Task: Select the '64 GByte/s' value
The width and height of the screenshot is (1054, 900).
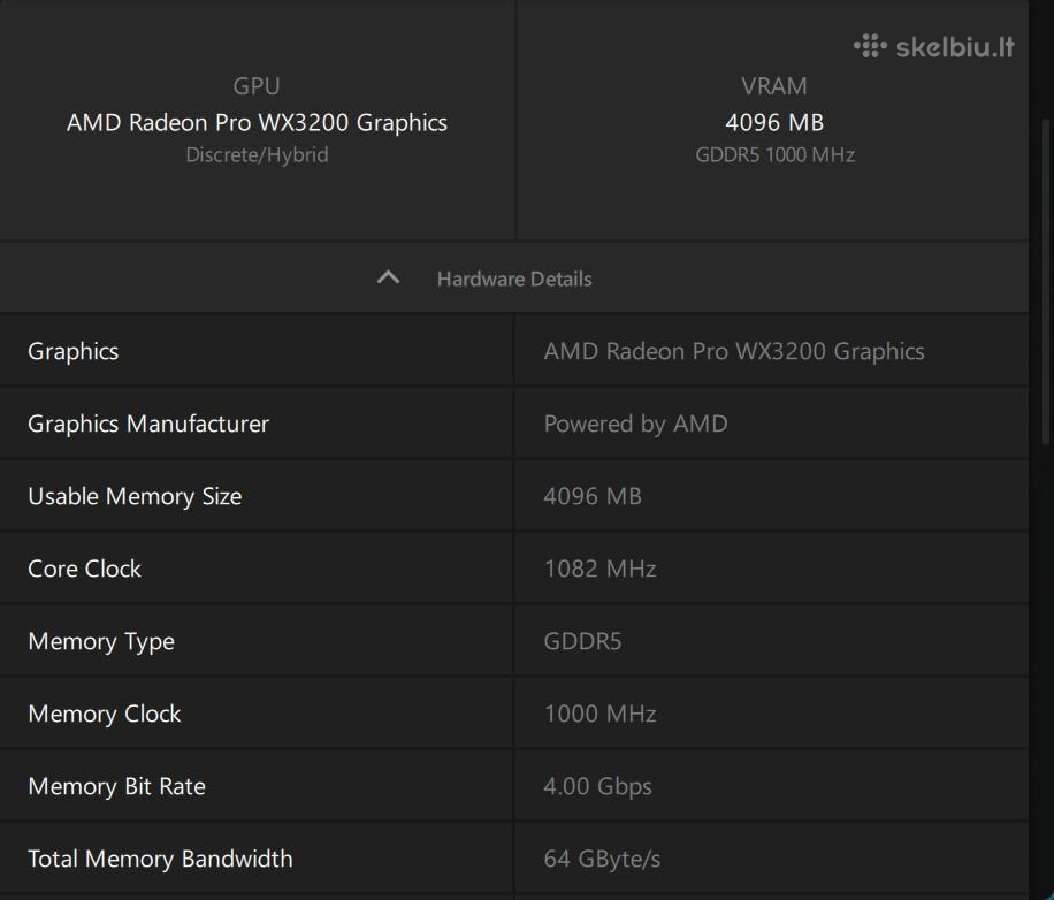Action: 602,860
